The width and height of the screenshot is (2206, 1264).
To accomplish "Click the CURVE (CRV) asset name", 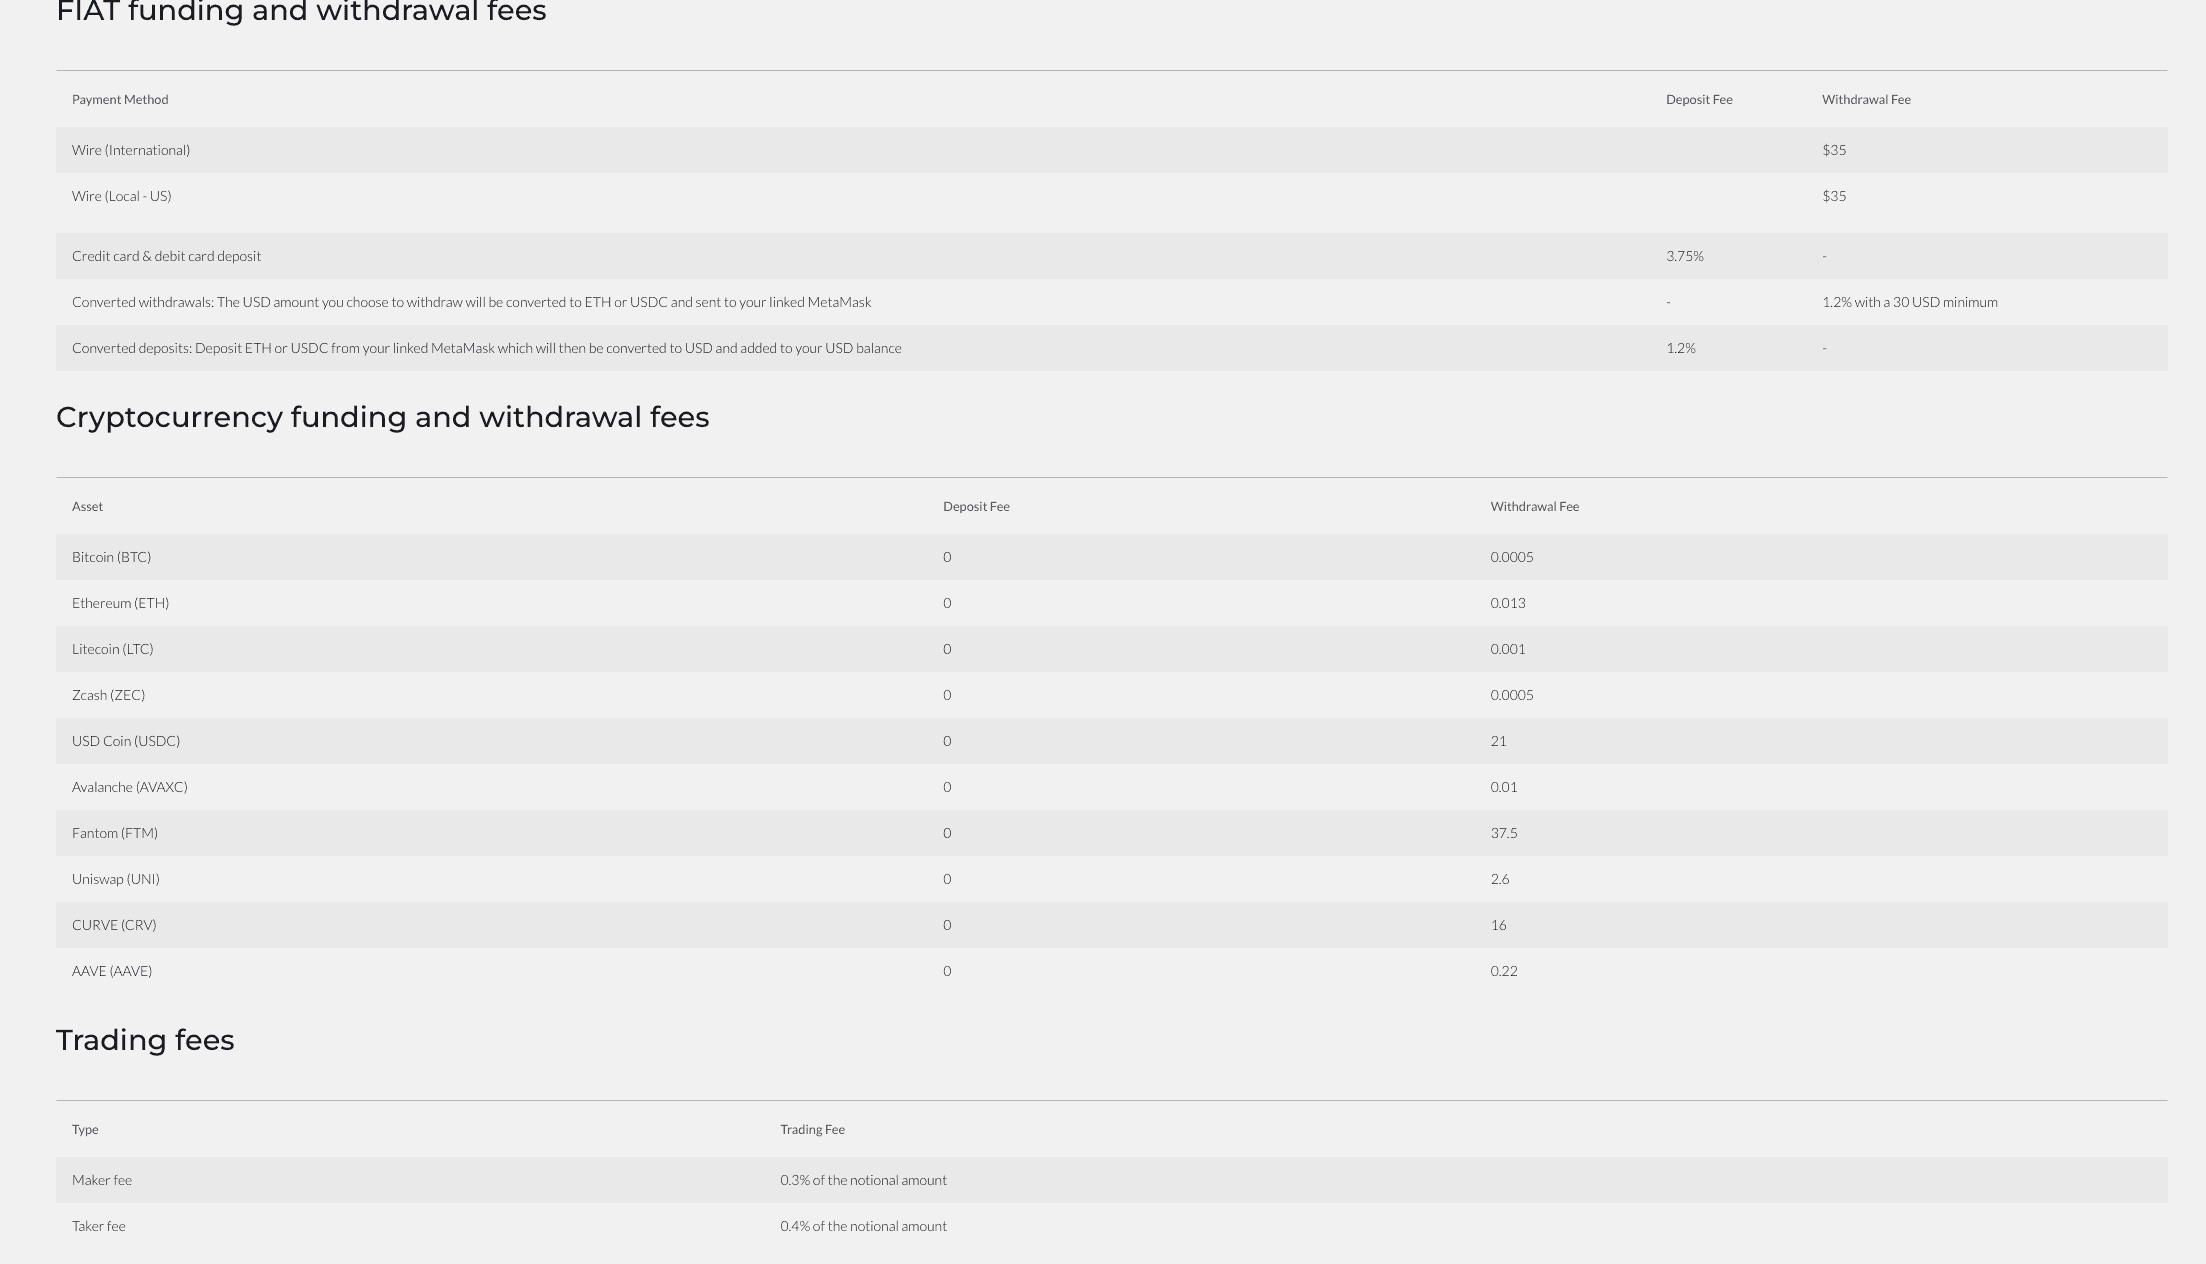I will [x=114, y=925].
